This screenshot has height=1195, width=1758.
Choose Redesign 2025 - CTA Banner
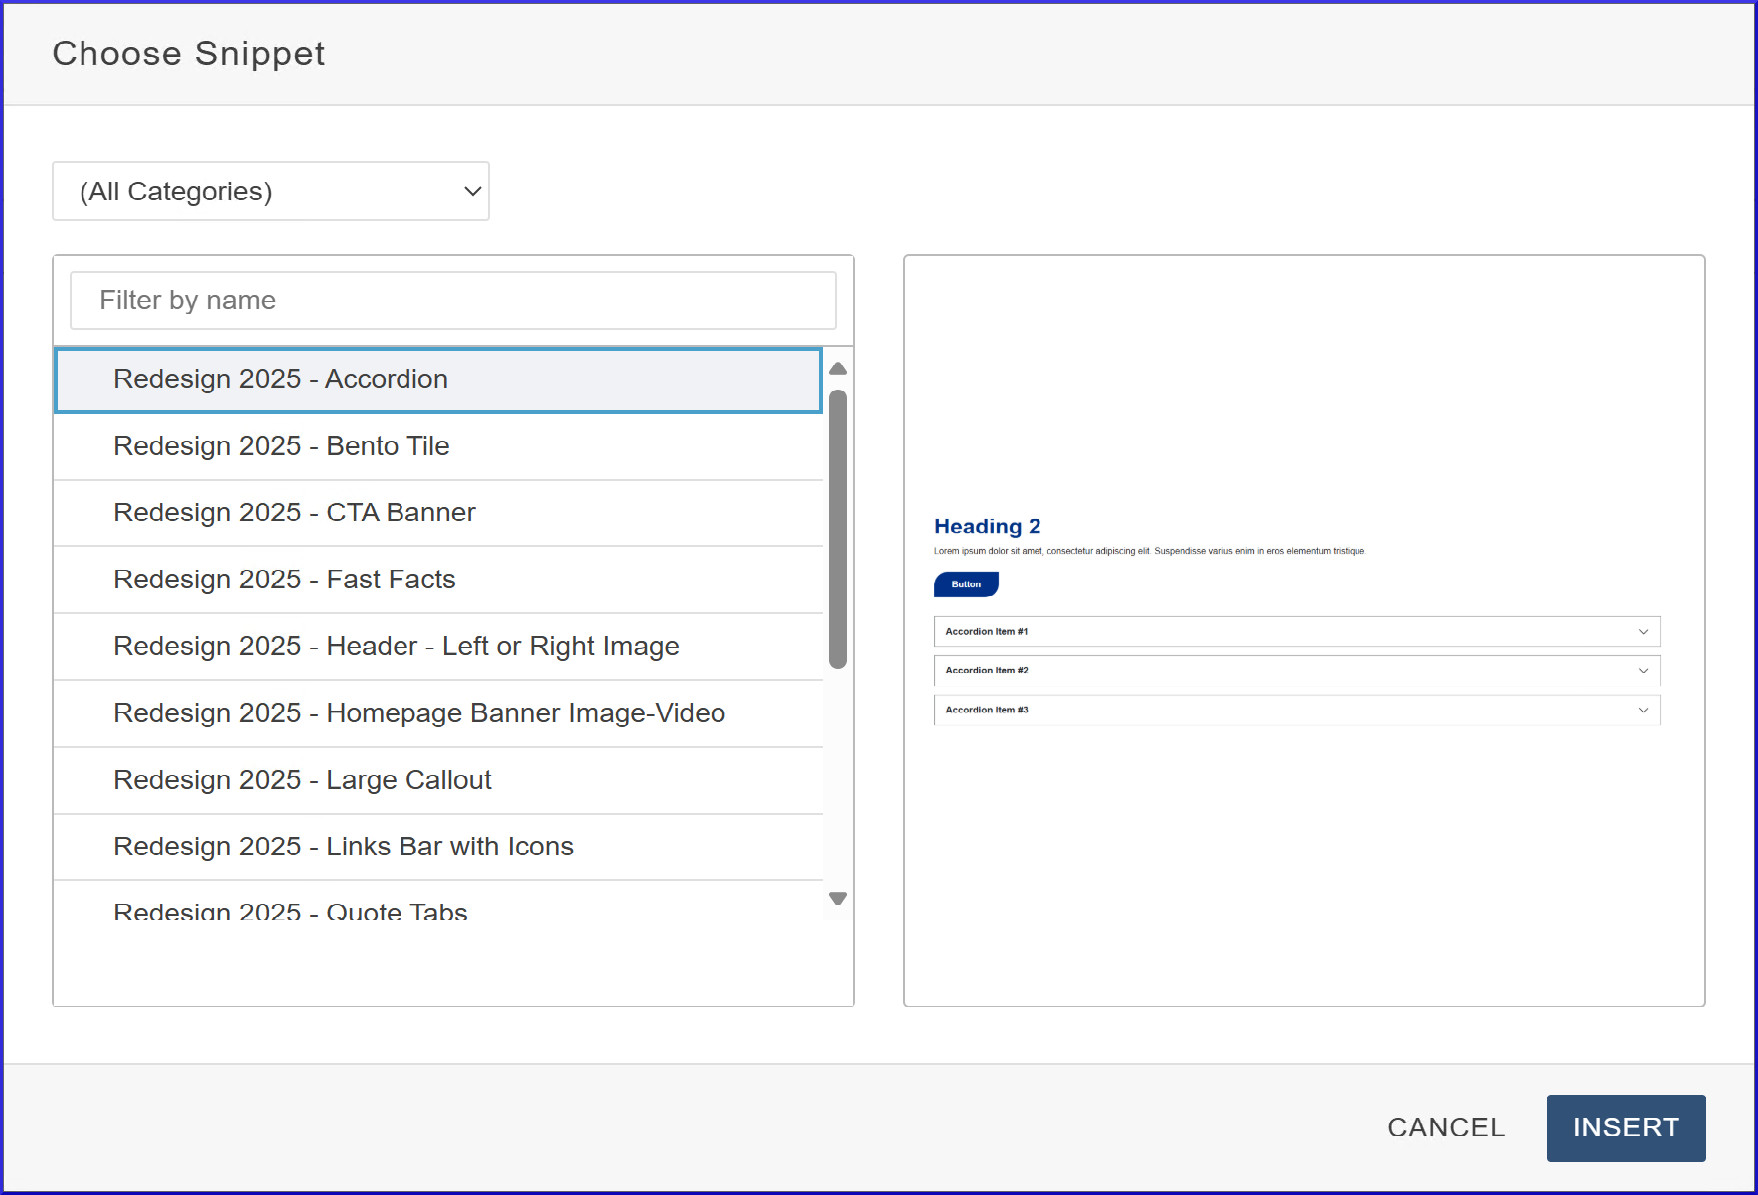(x=438, y=513)
